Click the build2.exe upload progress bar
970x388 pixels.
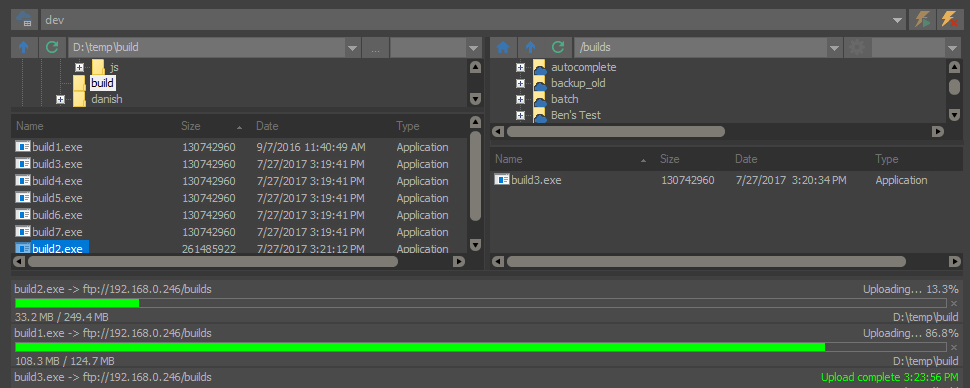480,303
